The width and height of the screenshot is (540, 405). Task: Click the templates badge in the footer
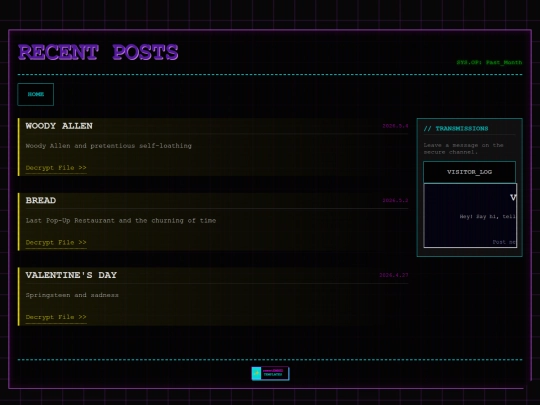pyautogui.click(x=270, y=373)
